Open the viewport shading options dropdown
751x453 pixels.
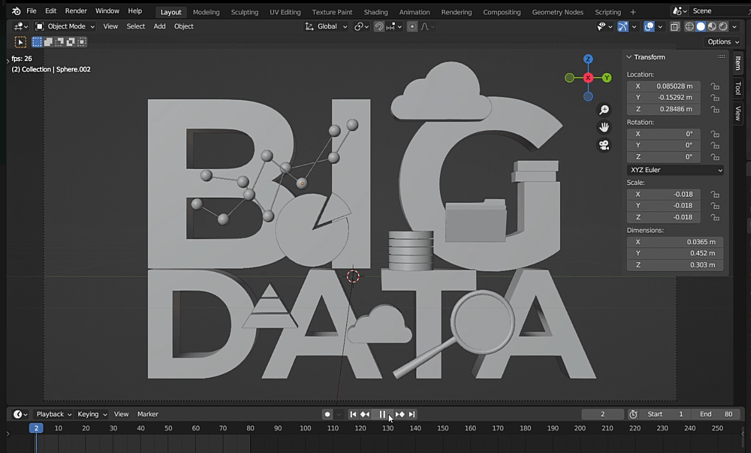(x=735, y=26)
